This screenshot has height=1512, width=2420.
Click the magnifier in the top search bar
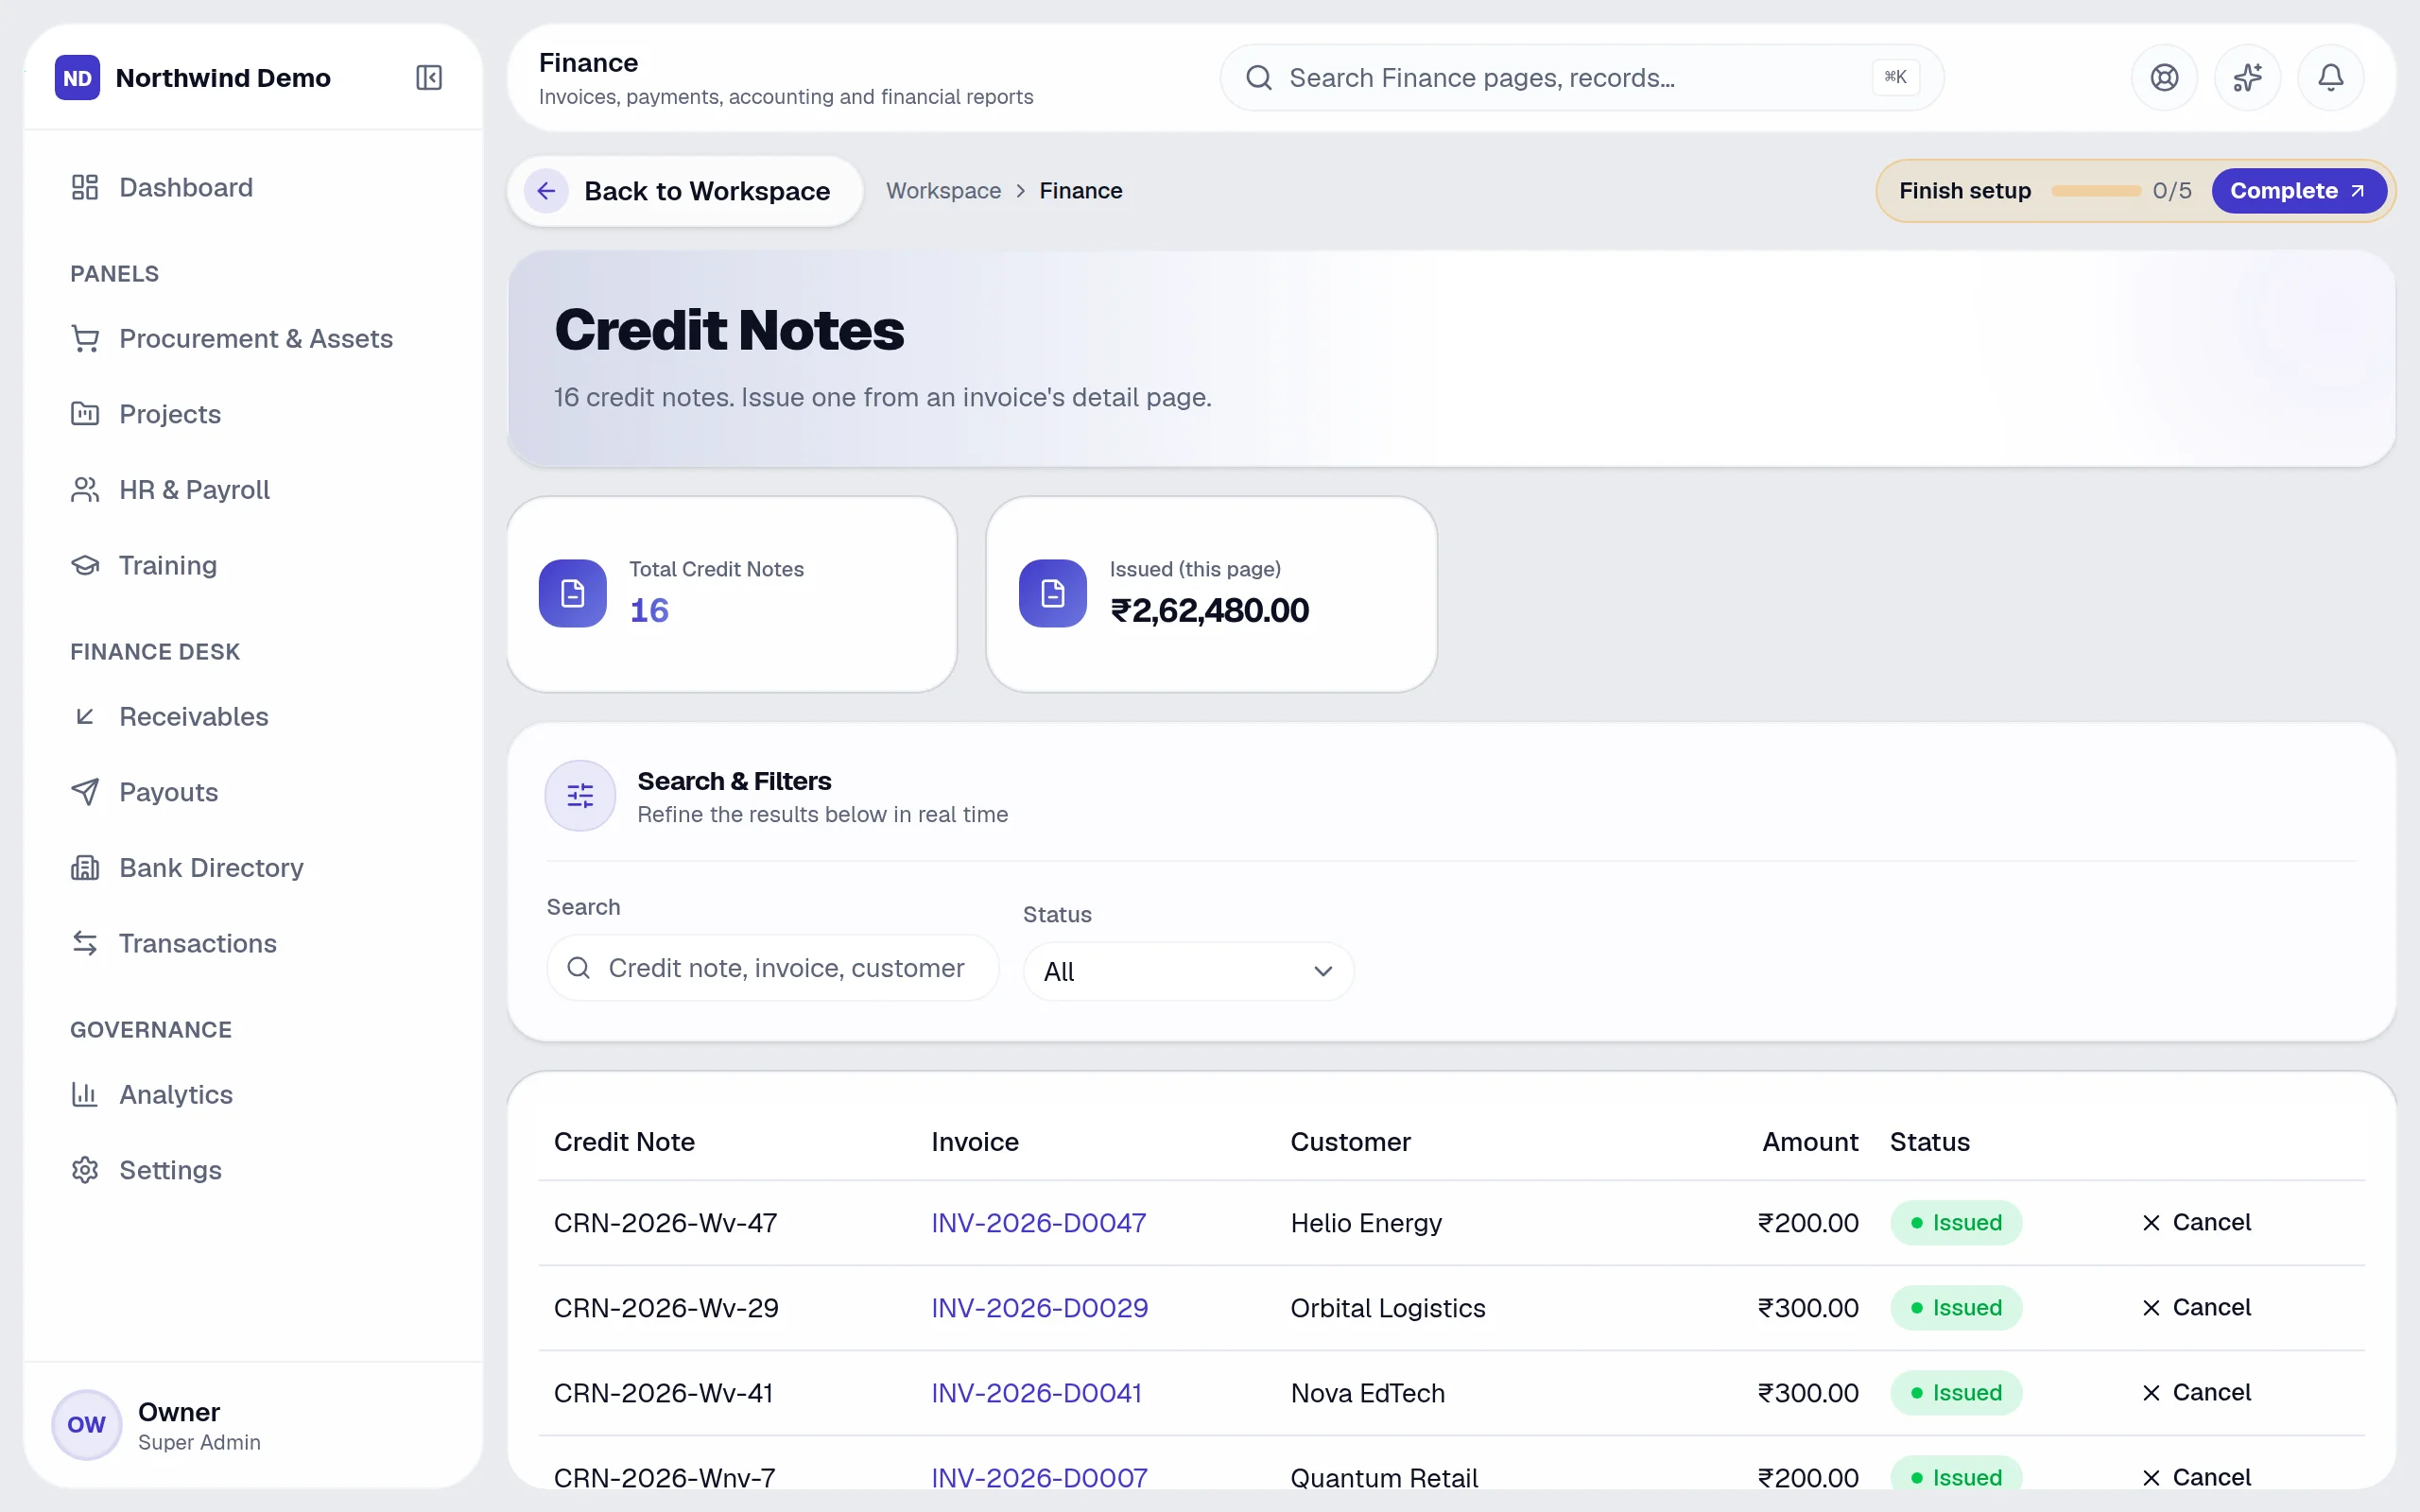pyautogui.click(x=1259, y=78)
